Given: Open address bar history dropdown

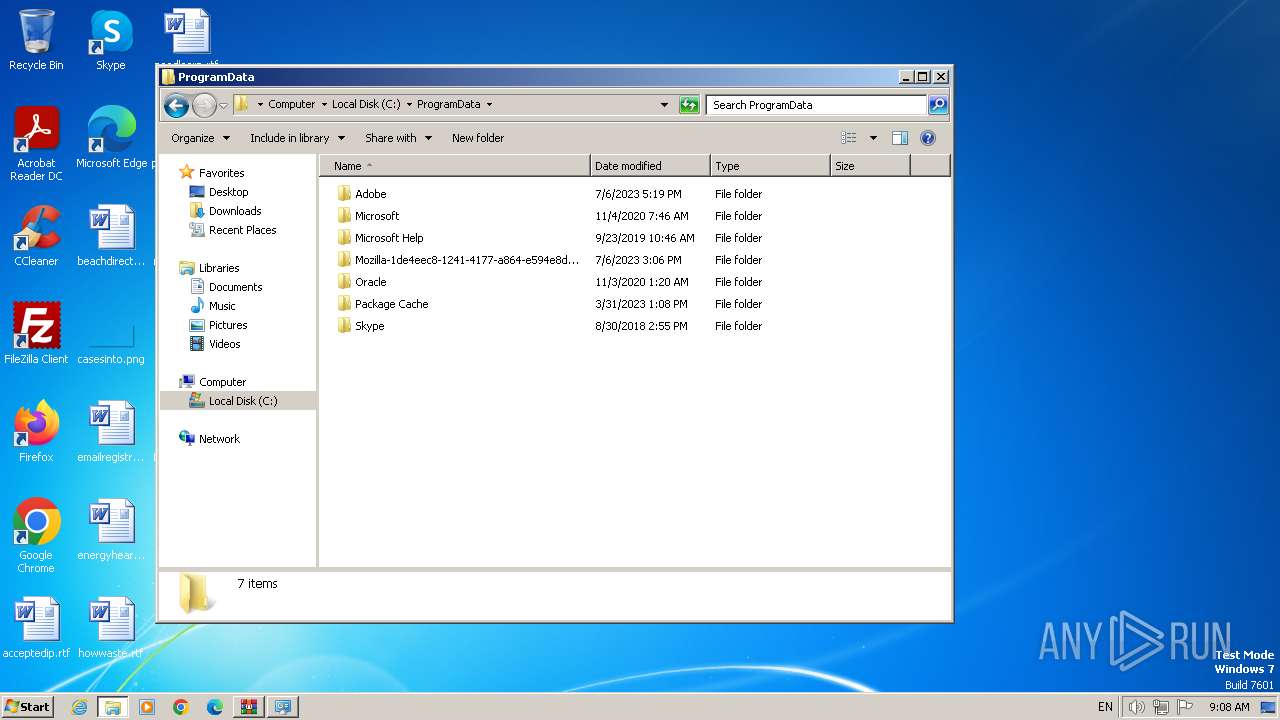Looking at the screenshot, I should pos(664,104).
